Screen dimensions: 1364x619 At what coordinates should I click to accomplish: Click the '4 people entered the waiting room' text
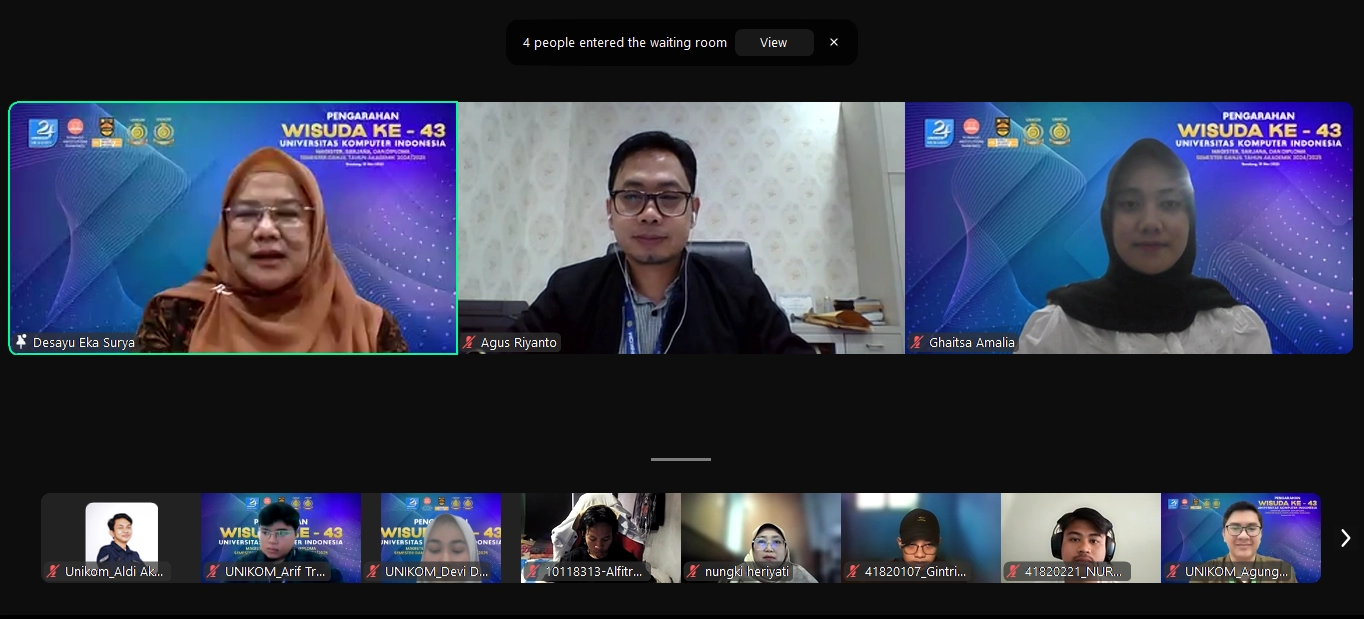tap(625, 43)
